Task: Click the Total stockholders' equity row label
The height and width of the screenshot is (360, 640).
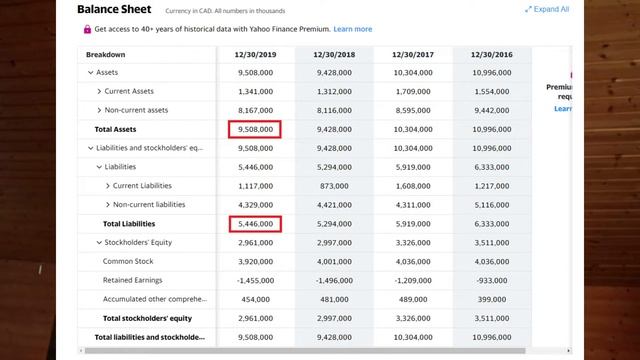Action: (147, 318)
